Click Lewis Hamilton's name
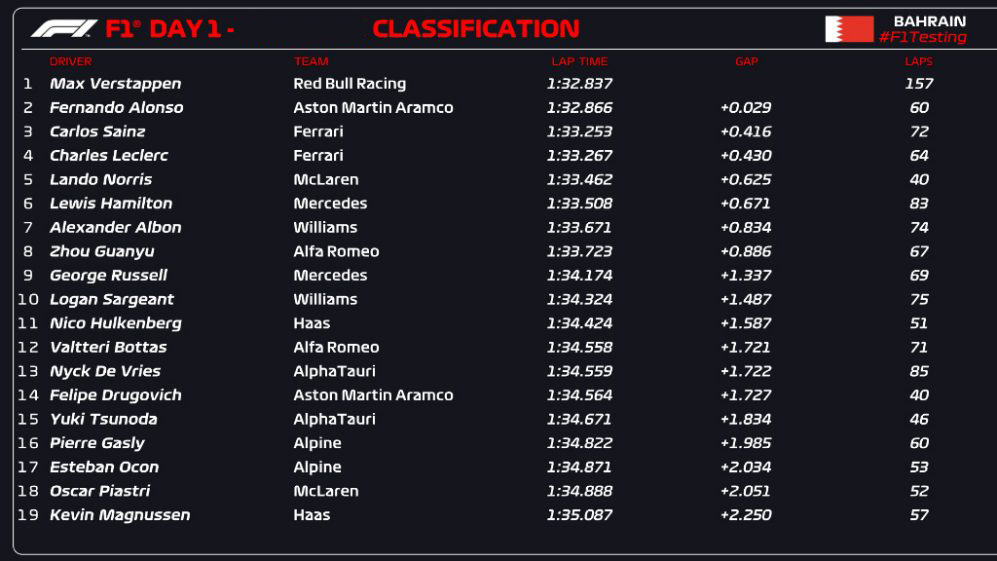 pyautogui.click(x=111, y=204)
